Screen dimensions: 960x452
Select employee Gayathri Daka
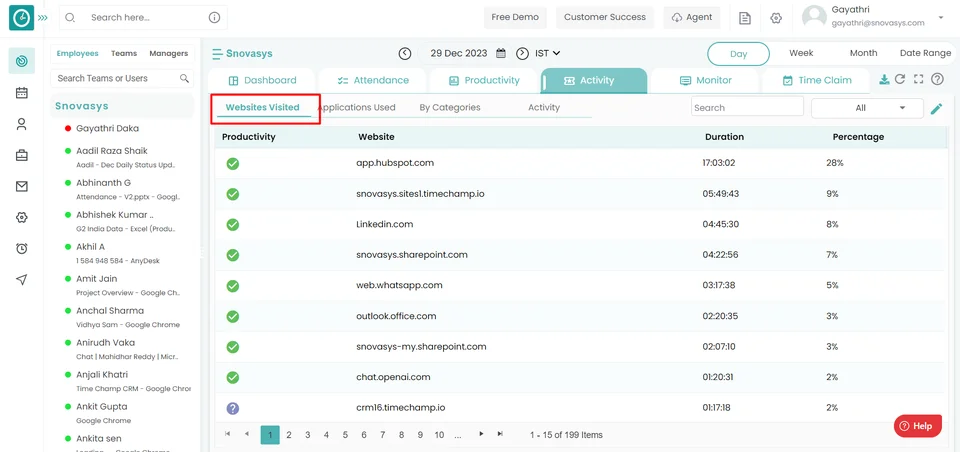click(x=107, y=128)
